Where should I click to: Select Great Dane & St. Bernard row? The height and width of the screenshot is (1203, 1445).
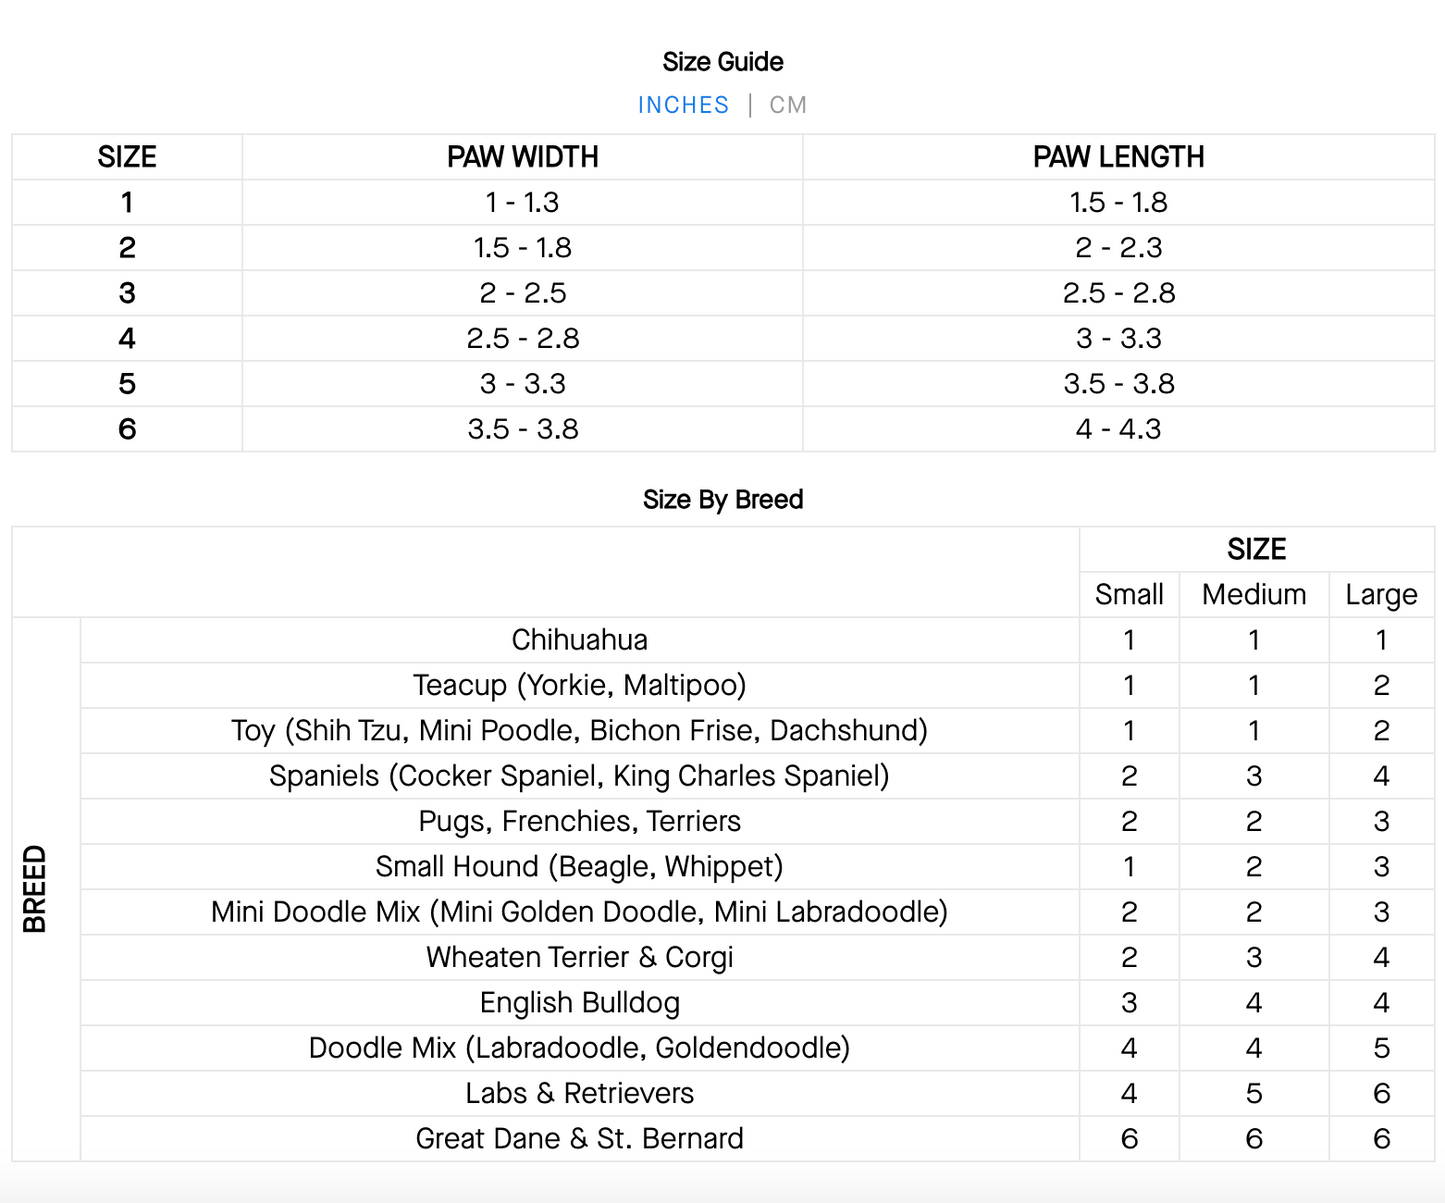click(x=579, y=1138)
